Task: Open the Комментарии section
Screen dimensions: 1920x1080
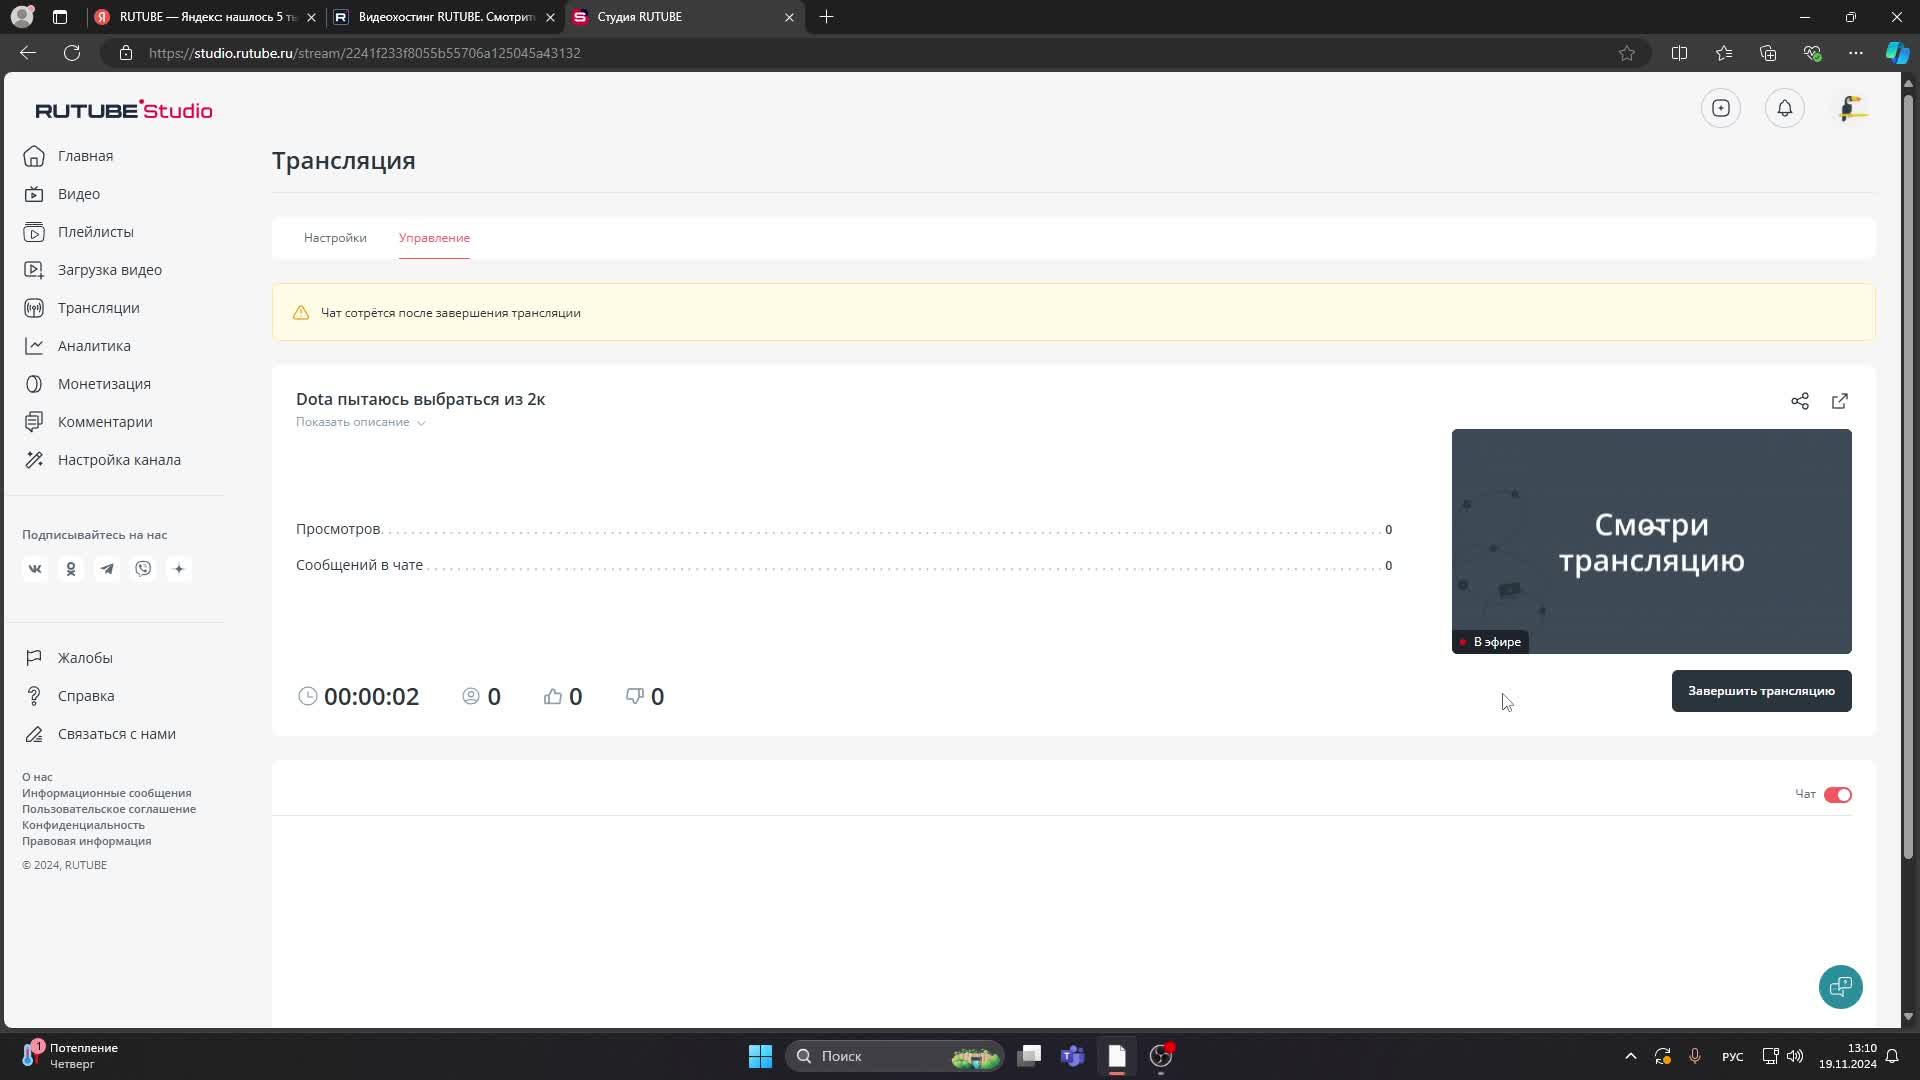Action: (104, 422)
